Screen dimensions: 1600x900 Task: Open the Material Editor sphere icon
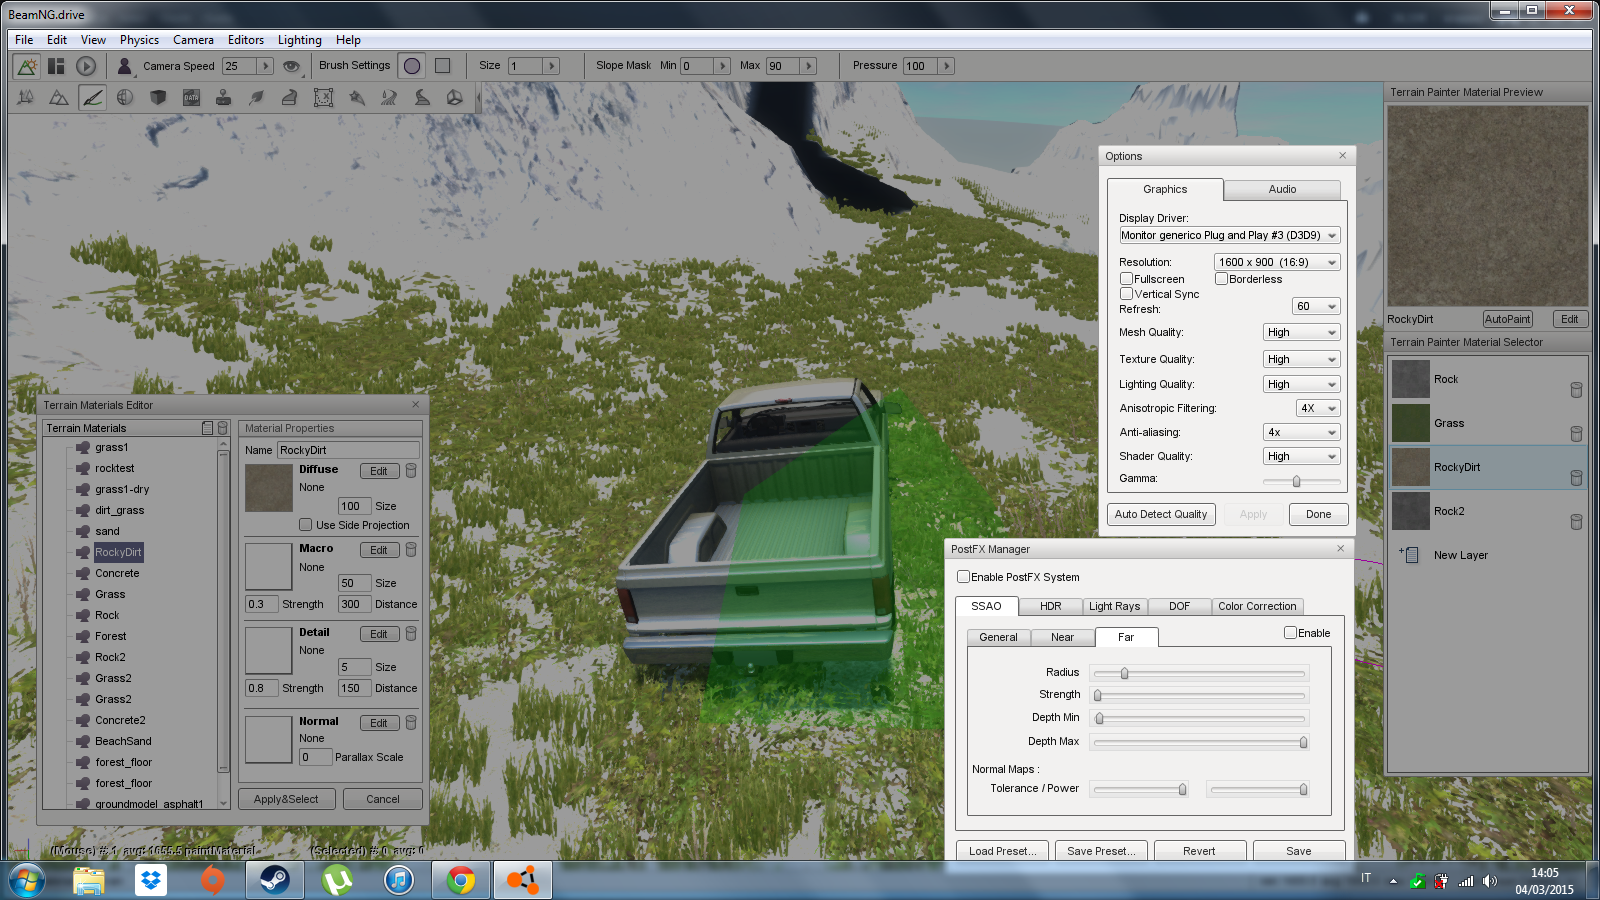coord(125,97)
